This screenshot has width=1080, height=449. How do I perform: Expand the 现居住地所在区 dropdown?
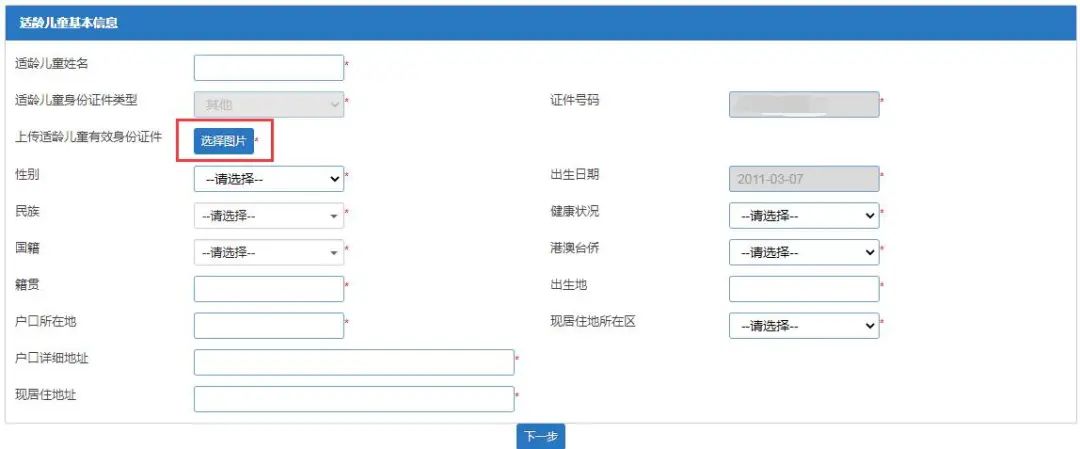(803, 326)
